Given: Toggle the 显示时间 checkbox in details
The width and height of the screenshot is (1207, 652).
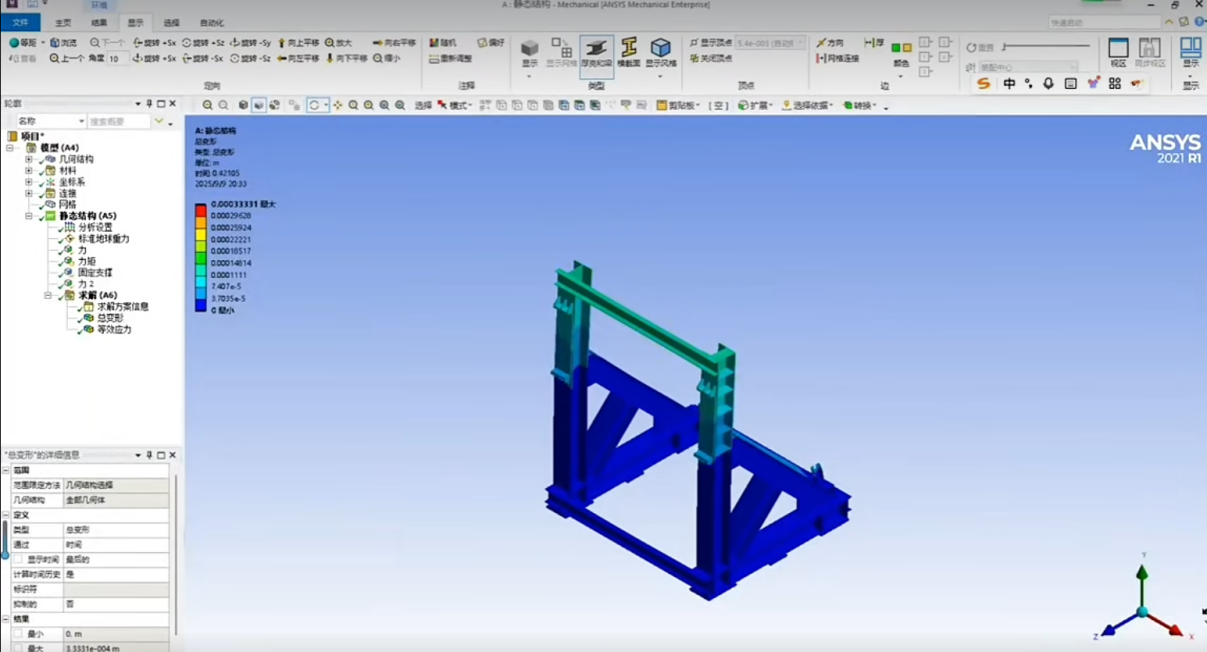Looking at the screenshot, I should coord(17,560).
